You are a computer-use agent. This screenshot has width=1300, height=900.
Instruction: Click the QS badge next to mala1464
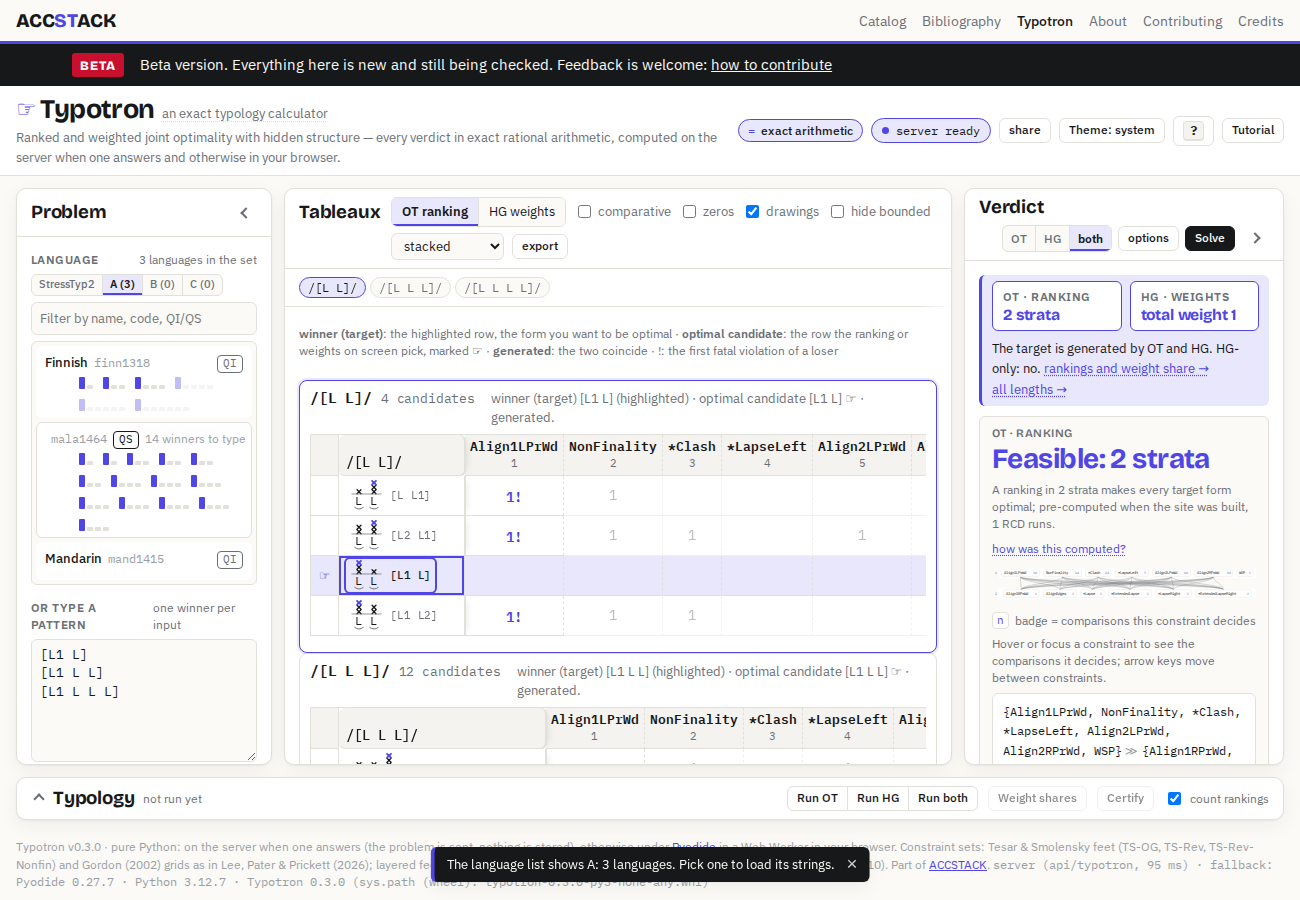pyautogui.click(x=126, y=439)
